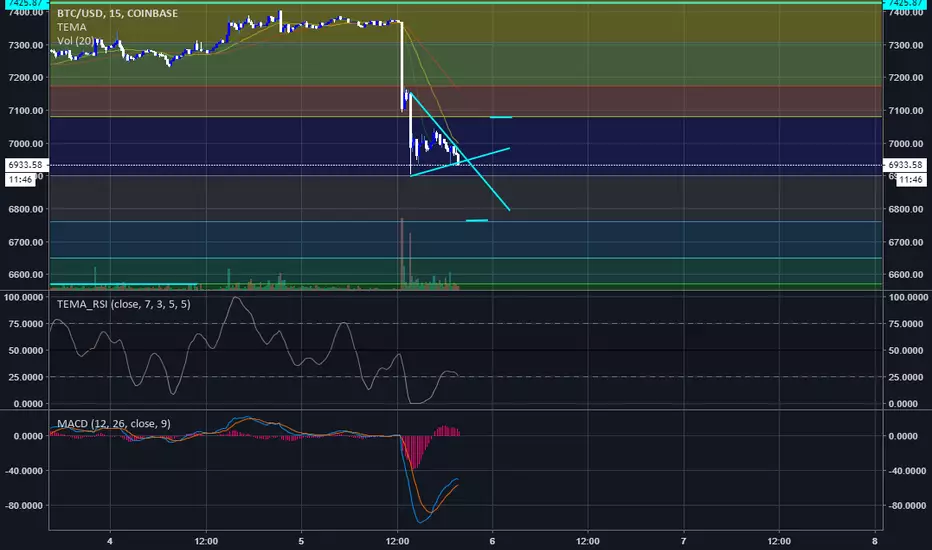The height and width of the screenshot is (550, 932).
Task: Click the BTC/USD, 15, COINBASE symbol title
Action: (117, 13)
